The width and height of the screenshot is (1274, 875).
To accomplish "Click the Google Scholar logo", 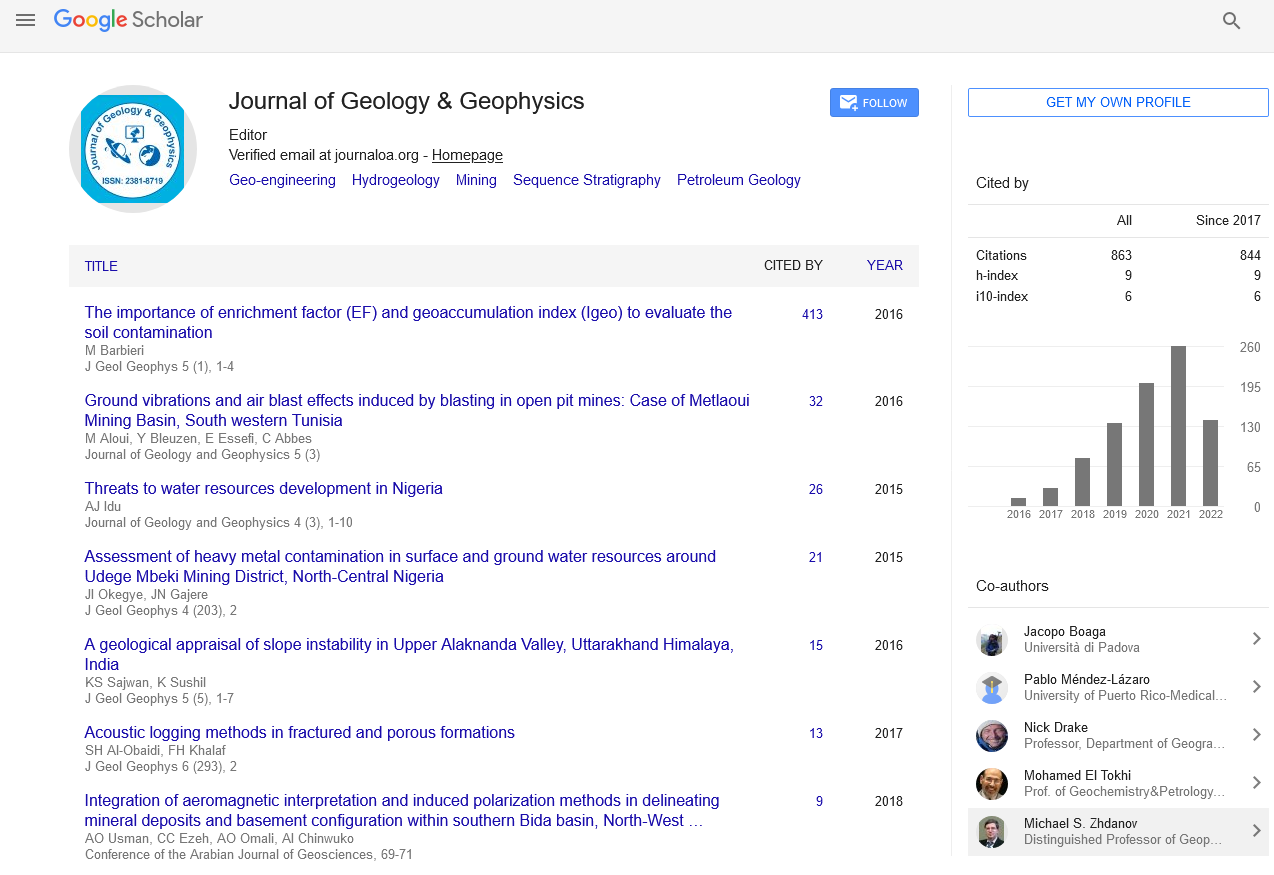I will (x=128, y=20).
